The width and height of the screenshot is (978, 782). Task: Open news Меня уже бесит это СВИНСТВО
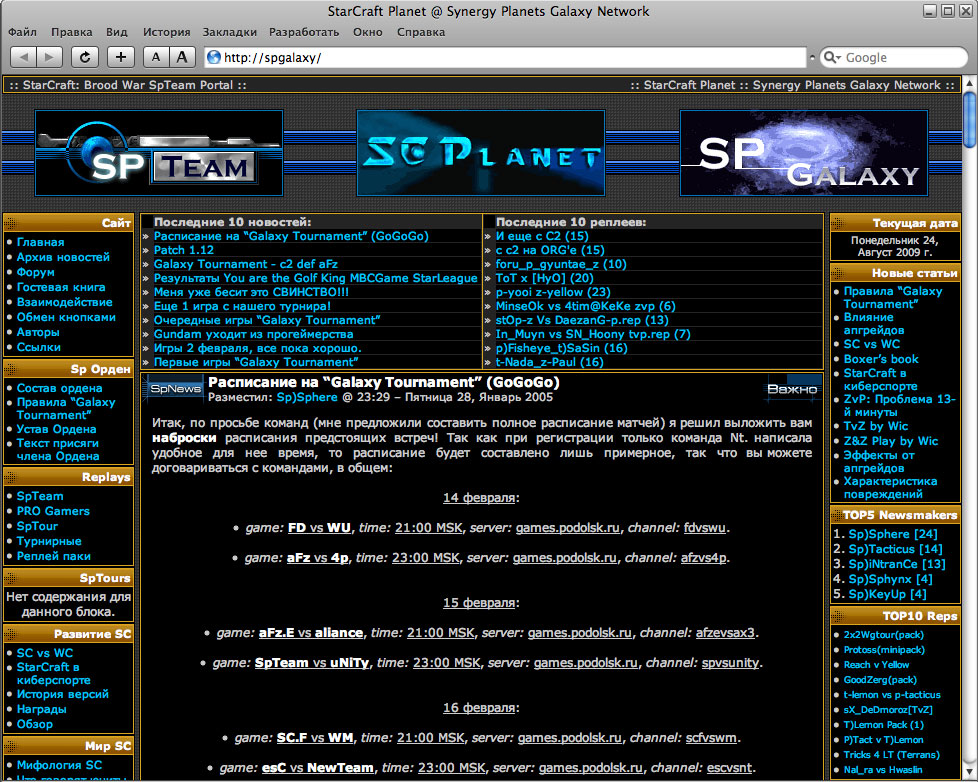coord(251,292)
